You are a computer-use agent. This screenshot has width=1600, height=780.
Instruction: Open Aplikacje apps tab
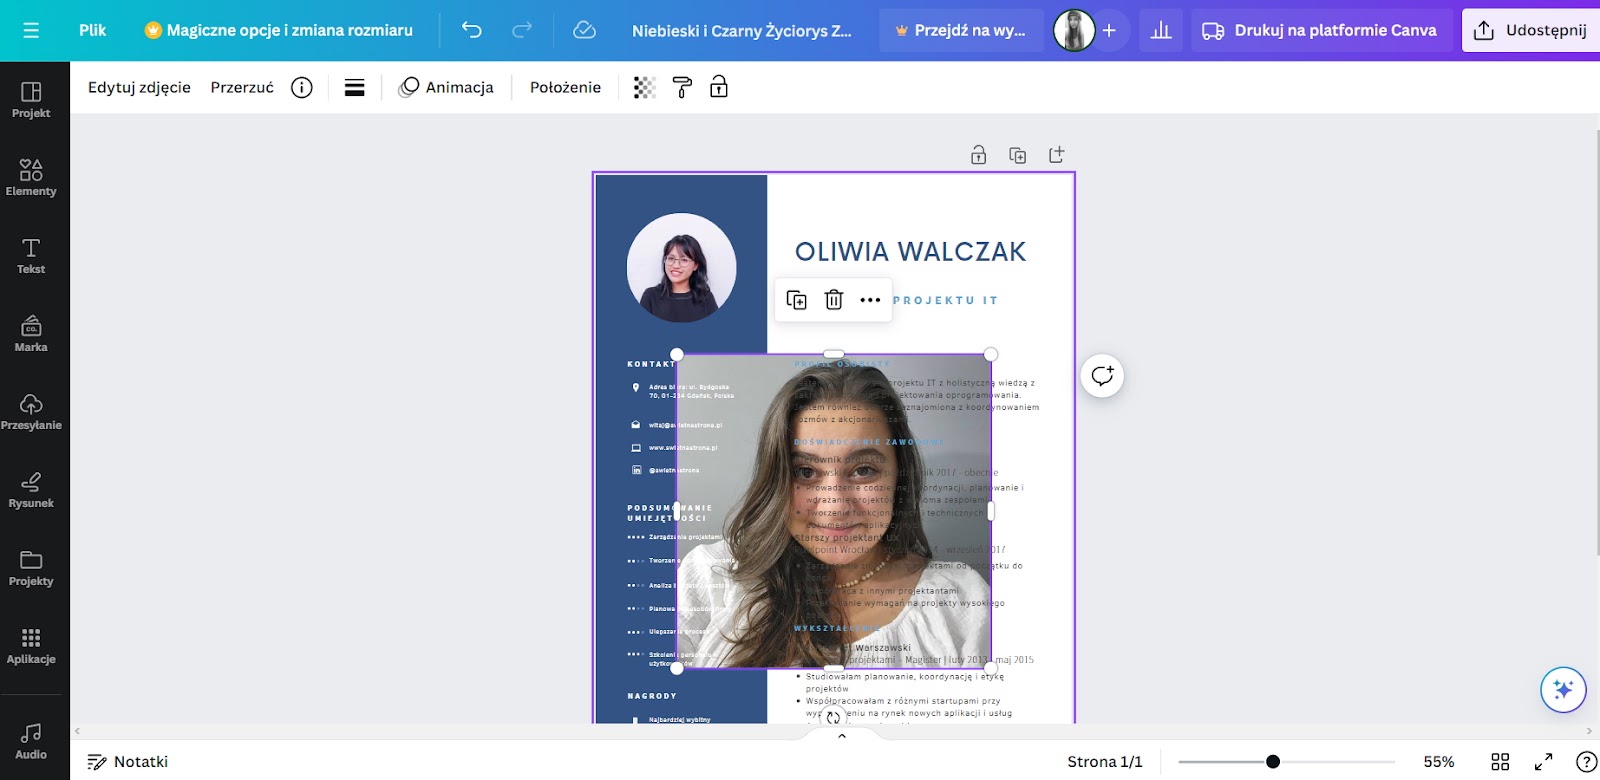pyautogui.click(x=31, y=646)
